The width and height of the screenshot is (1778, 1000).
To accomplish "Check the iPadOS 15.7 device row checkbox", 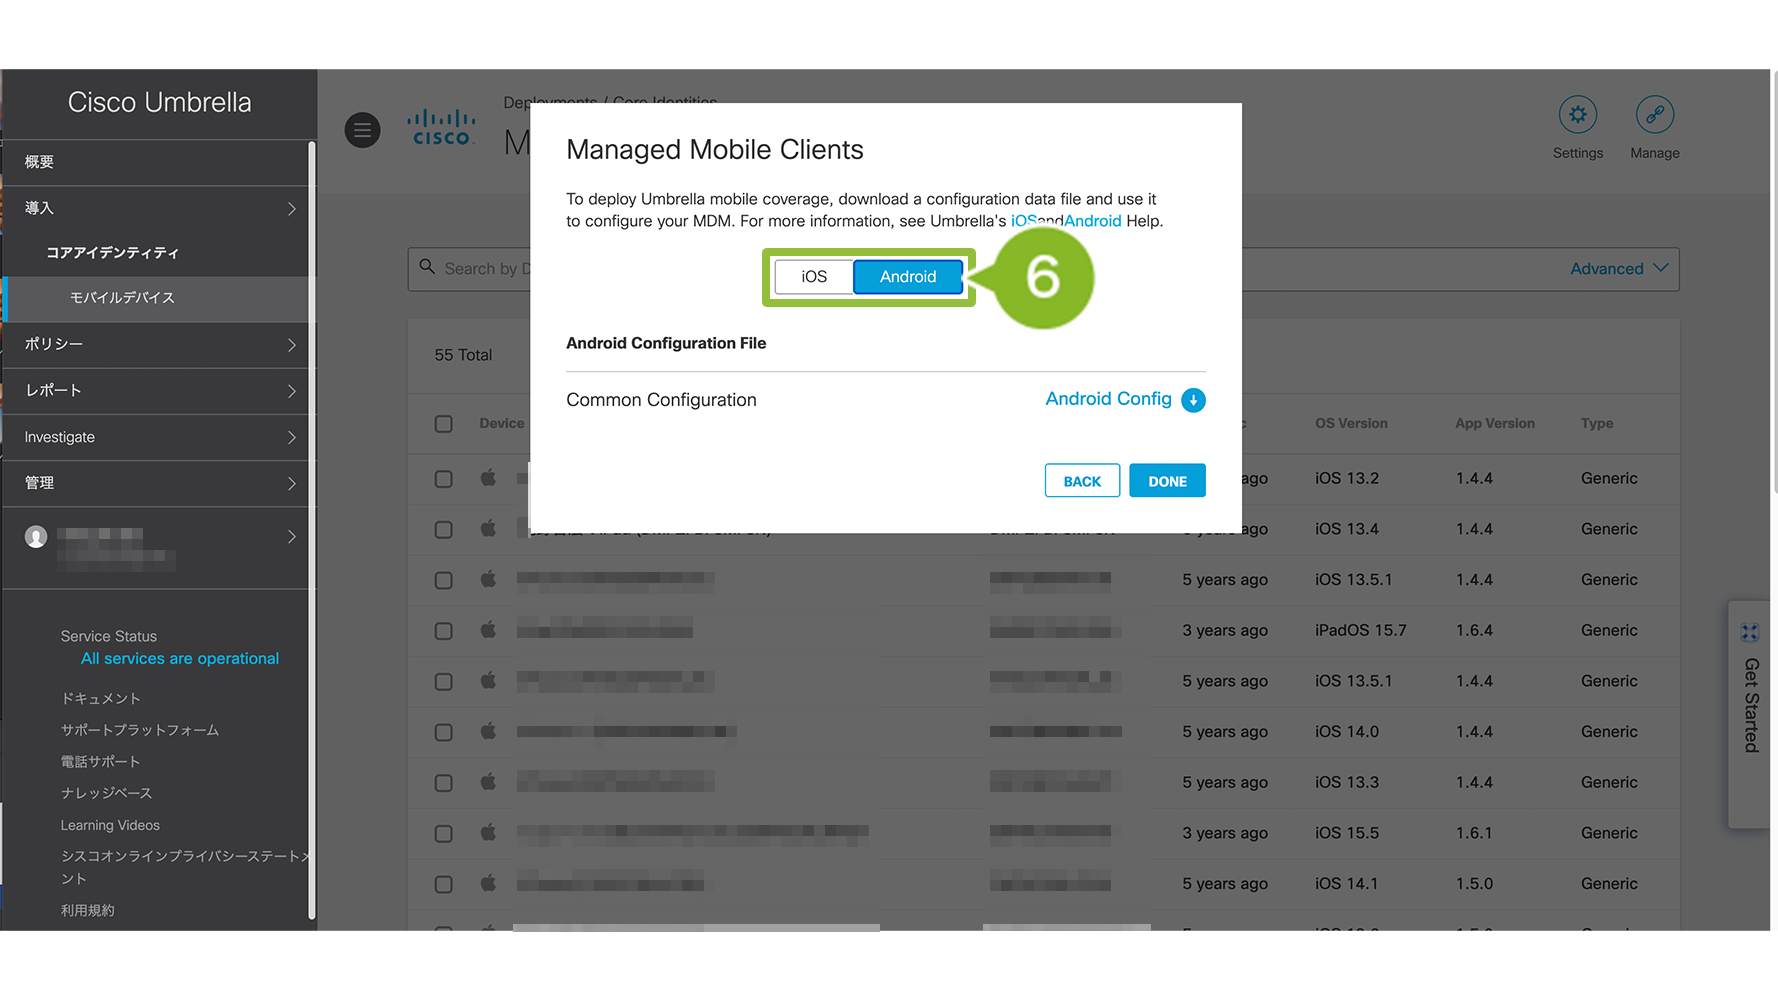I will [x=444, y=631].
